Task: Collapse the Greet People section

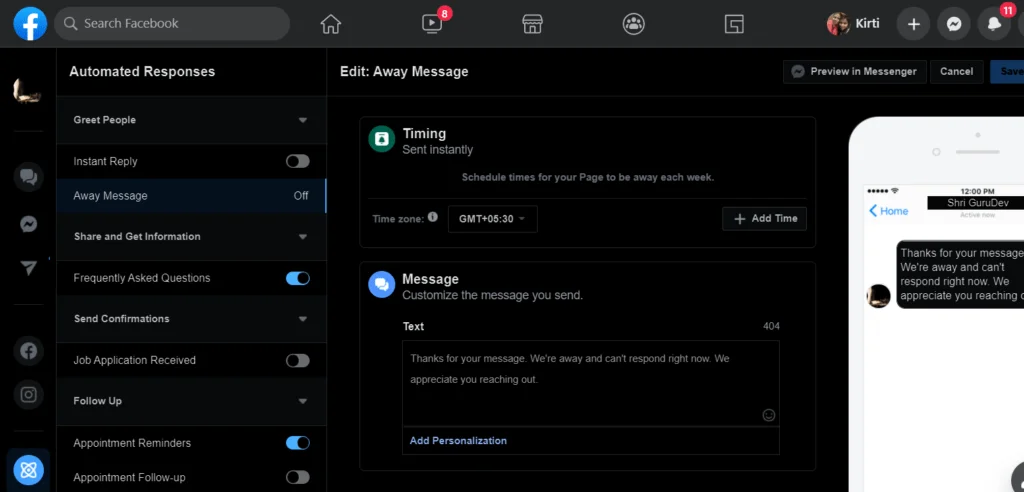Action: pyautogui.click(x=303, y=120)
